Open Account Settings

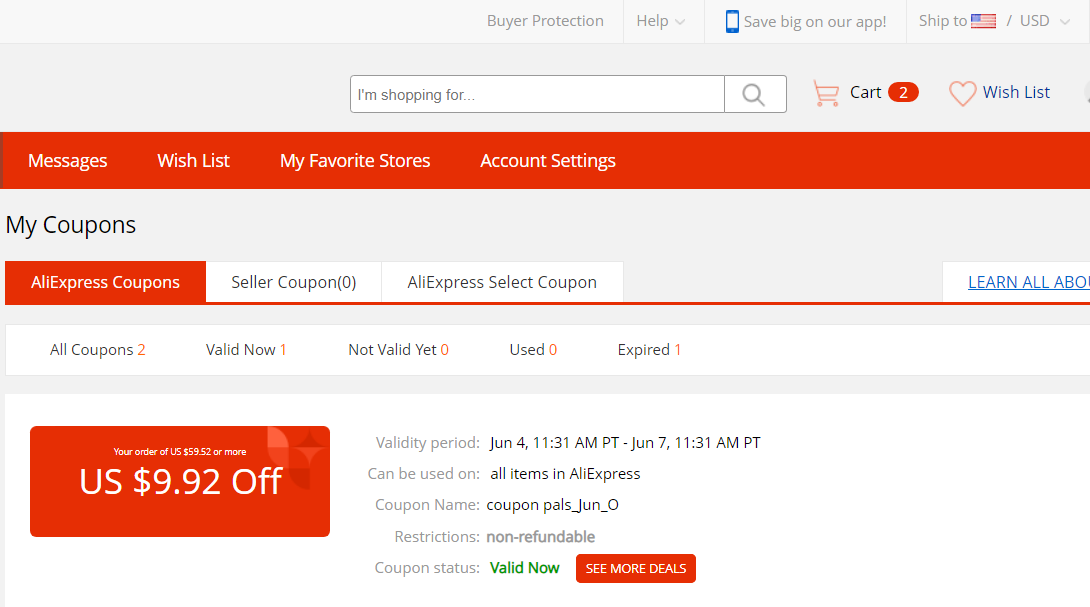click(548, 161)
